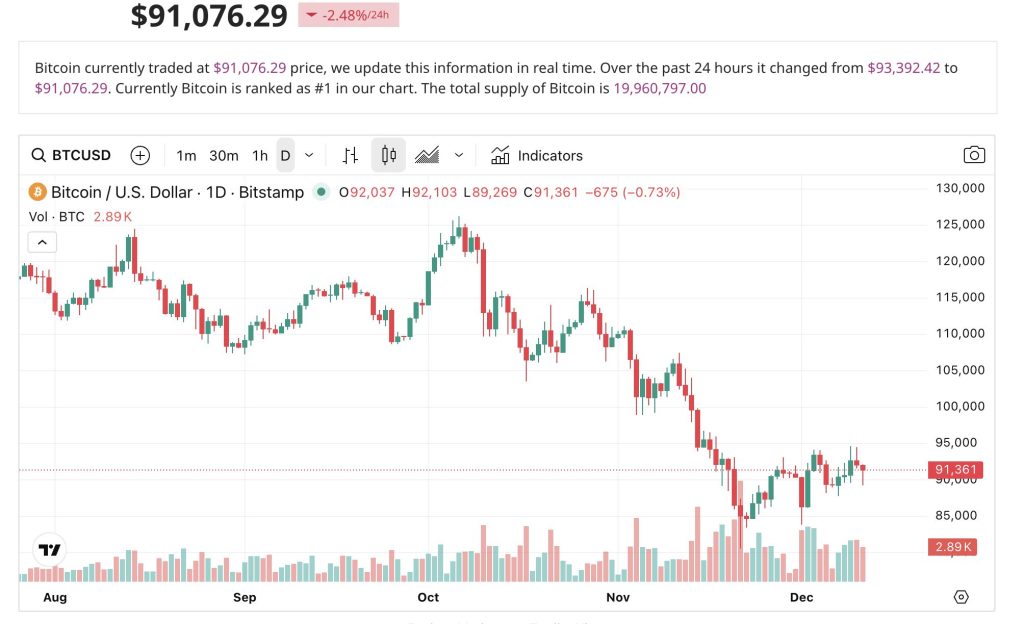Click the 2.89K volume value label

tap(951, 546)
